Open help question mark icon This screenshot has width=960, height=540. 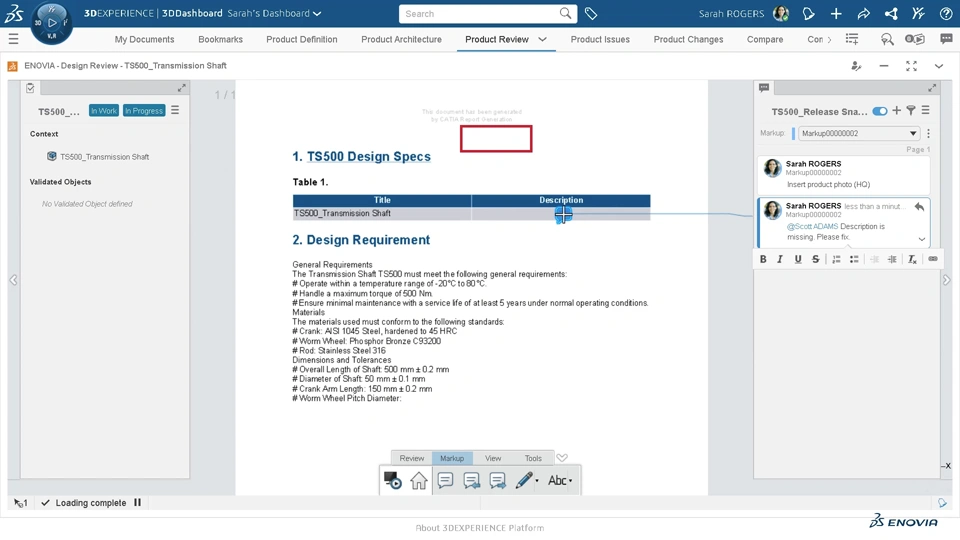(946, 13)
